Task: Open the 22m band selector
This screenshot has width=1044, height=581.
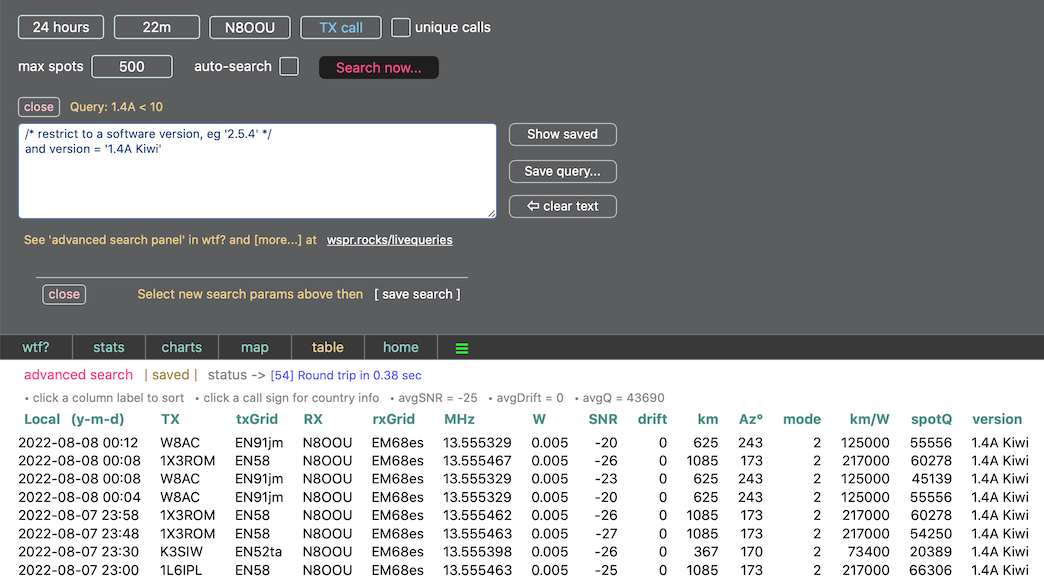Action: pyautogui.click(x=157, y=27)
